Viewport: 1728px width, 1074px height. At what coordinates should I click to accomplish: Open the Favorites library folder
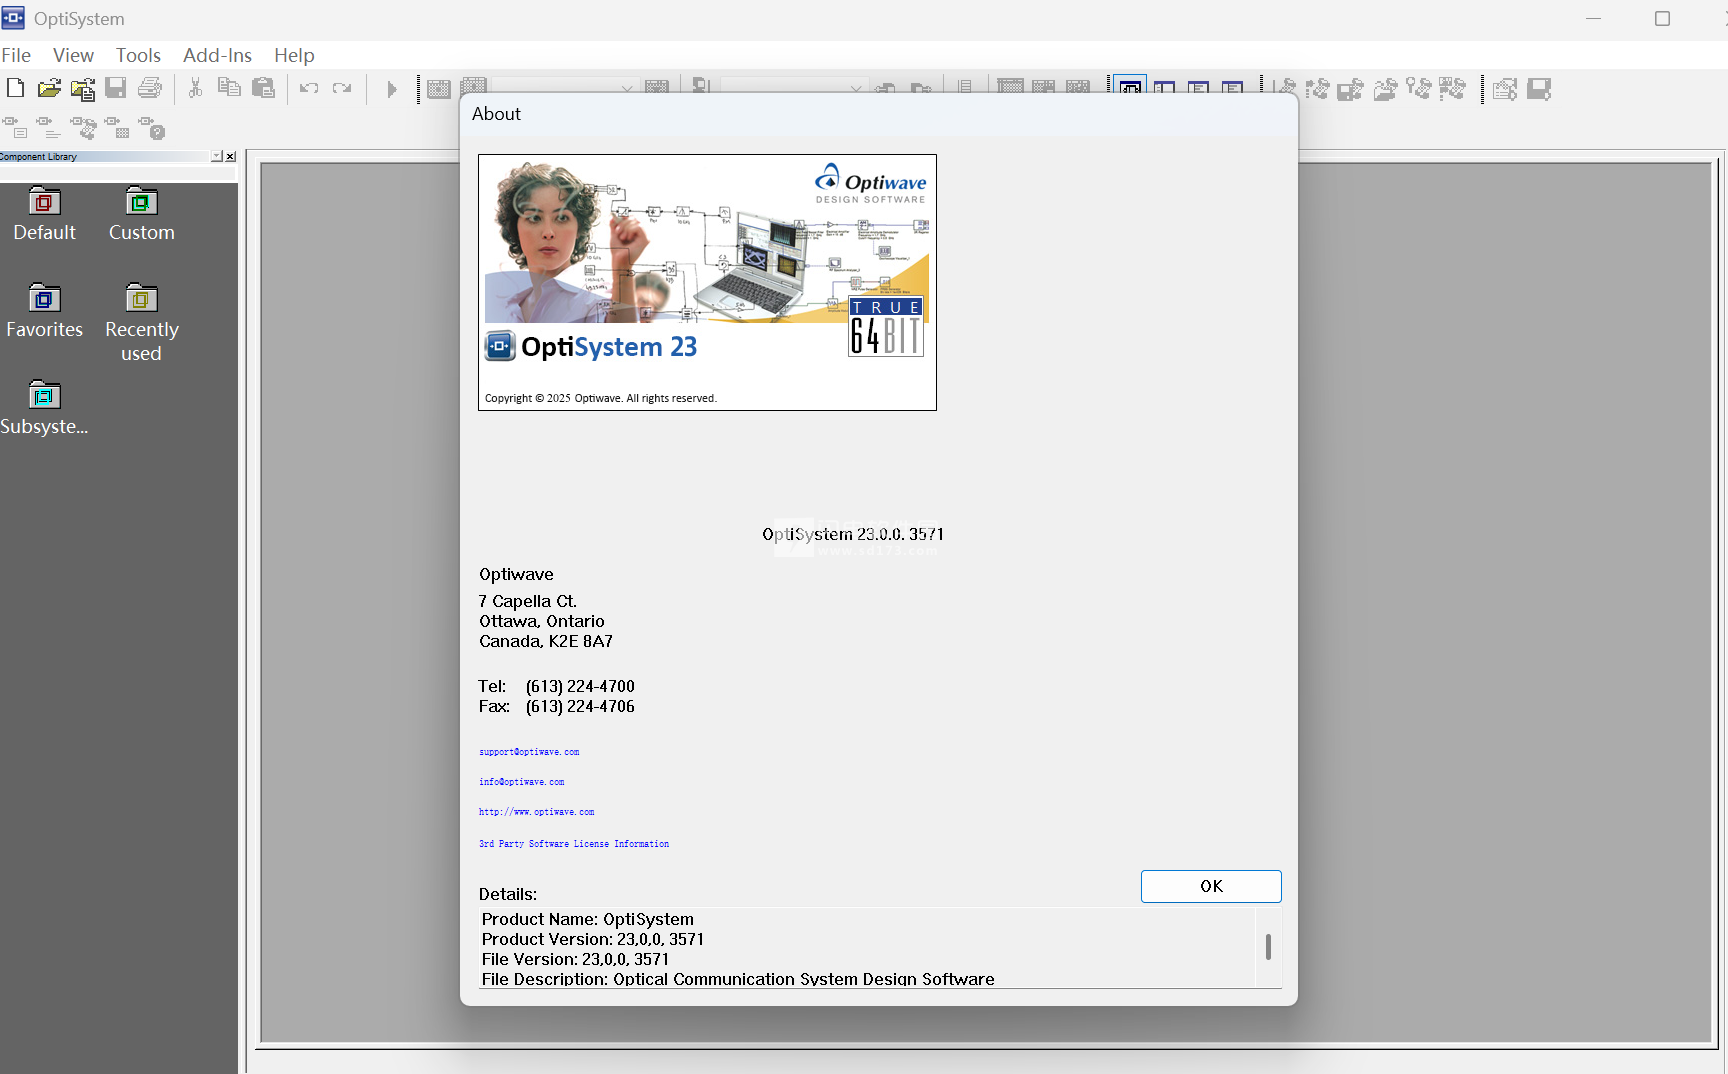44,311
